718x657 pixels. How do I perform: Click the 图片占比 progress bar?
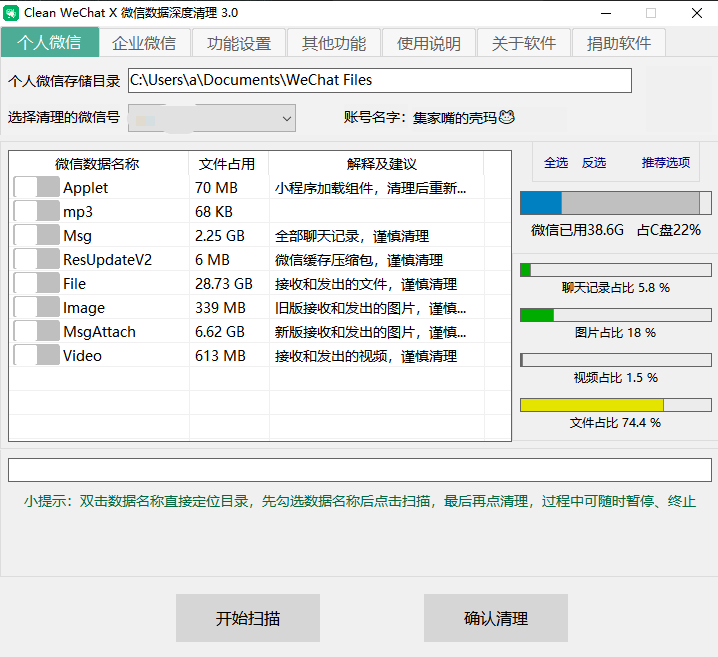615,315
